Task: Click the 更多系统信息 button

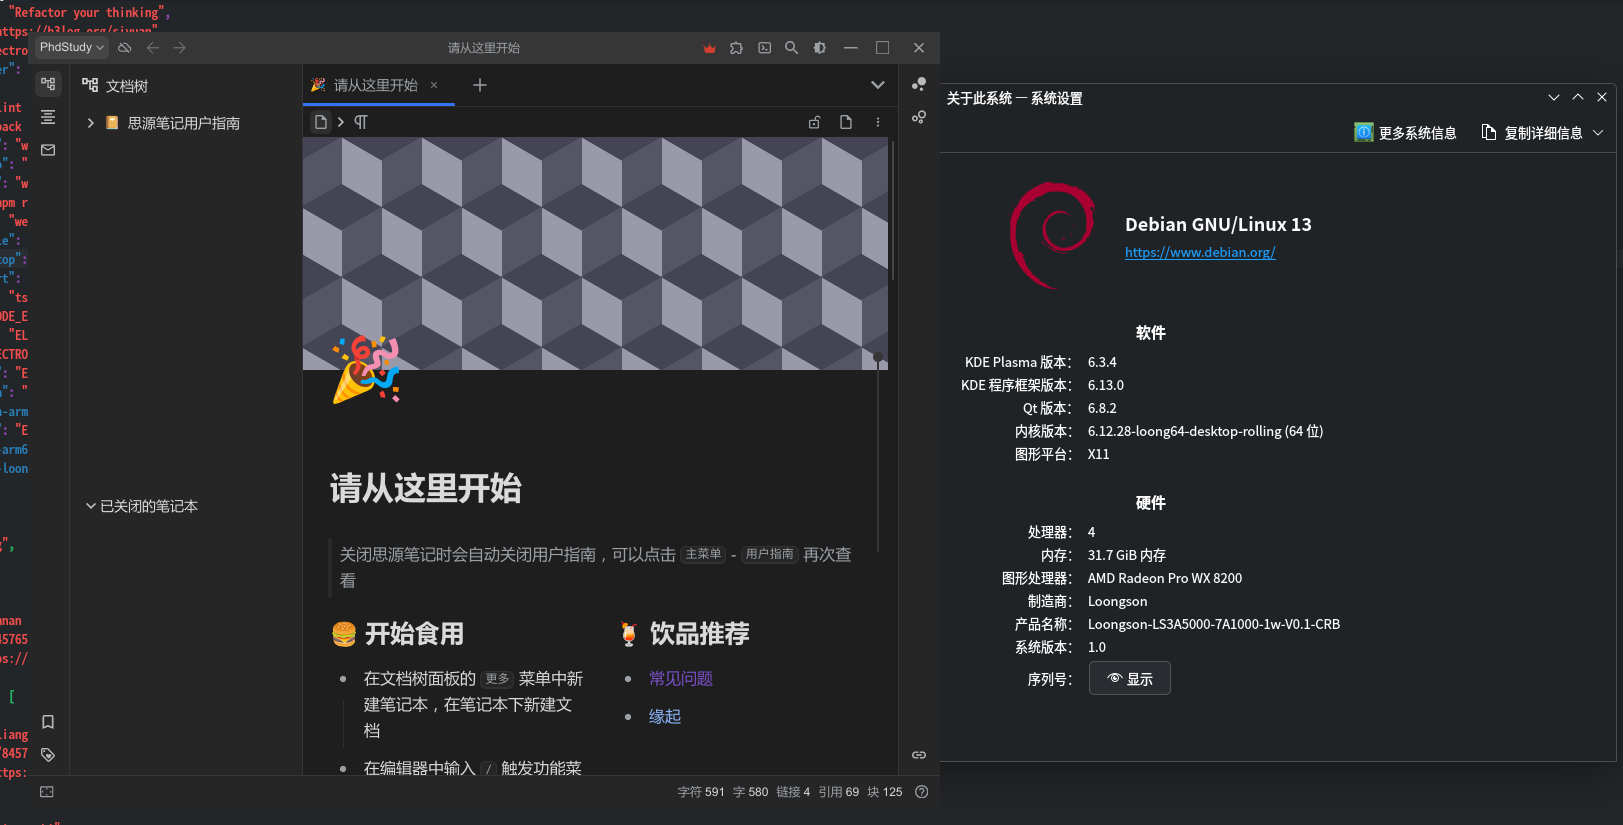Action: (1405, 133)
